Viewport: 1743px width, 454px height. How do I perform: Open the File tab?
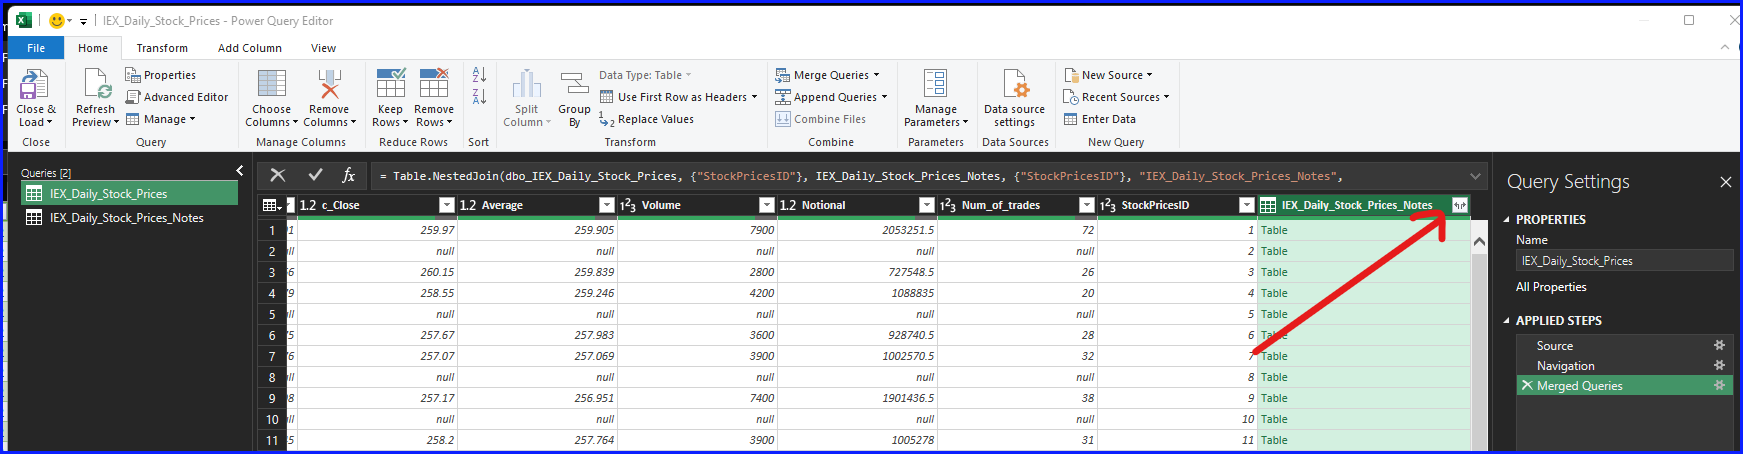[x=36, y=48]
